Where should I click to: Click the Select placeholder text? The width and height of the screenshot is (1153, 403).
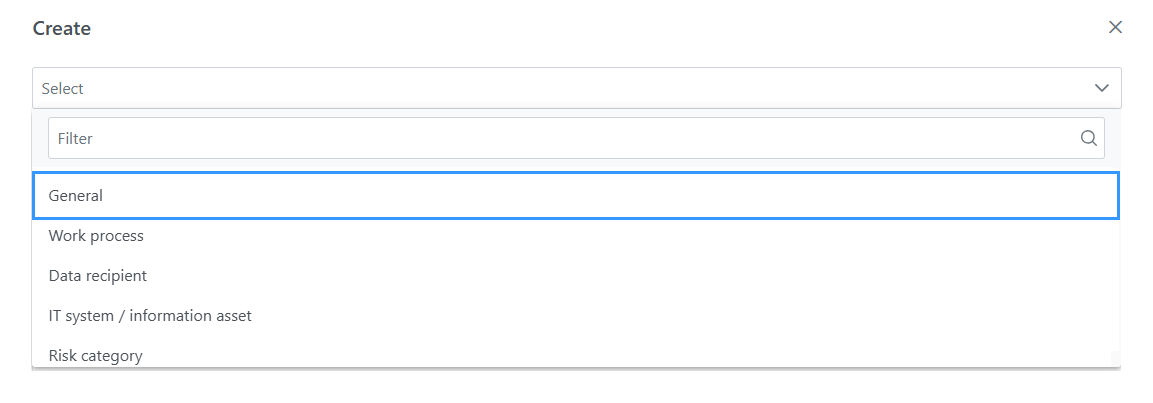point(63,88)
